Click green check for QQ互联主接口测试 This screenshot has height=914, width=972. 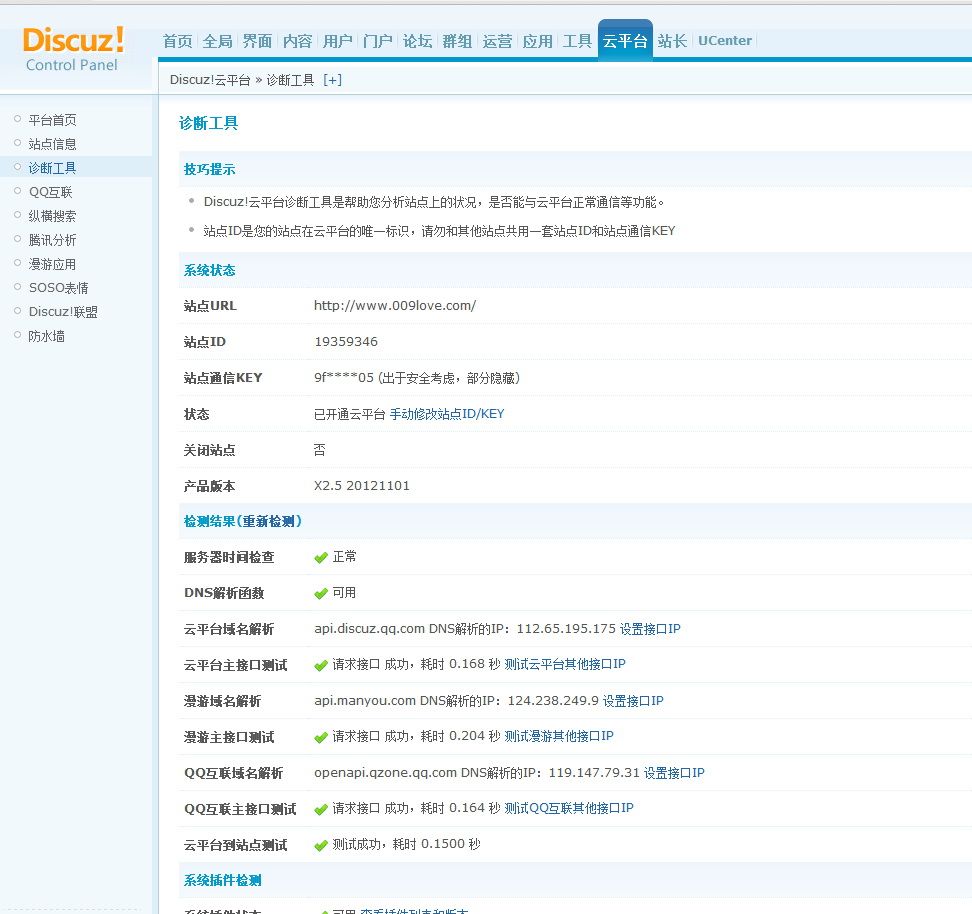click(x=320, y=809)
